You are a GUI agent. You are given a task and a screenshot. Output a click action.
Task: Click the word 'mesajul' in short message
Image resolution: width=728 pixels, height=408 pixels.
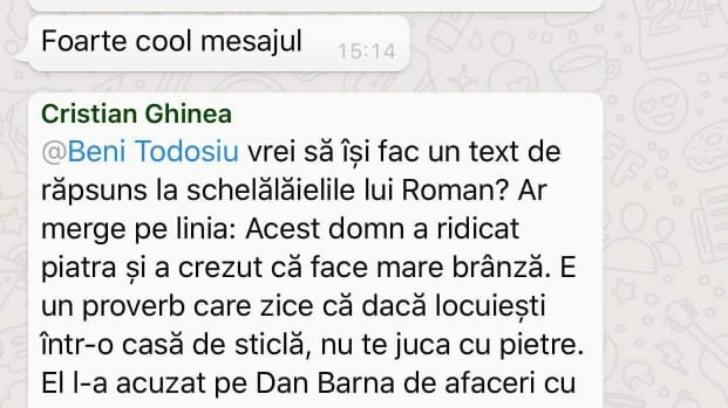pos(251,41)
